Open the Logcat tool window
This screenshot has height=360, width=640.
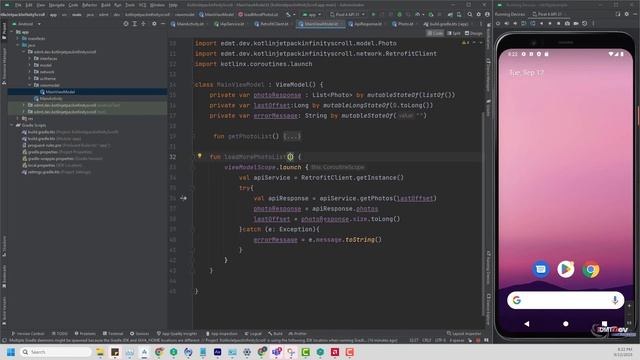click(253, 333)
